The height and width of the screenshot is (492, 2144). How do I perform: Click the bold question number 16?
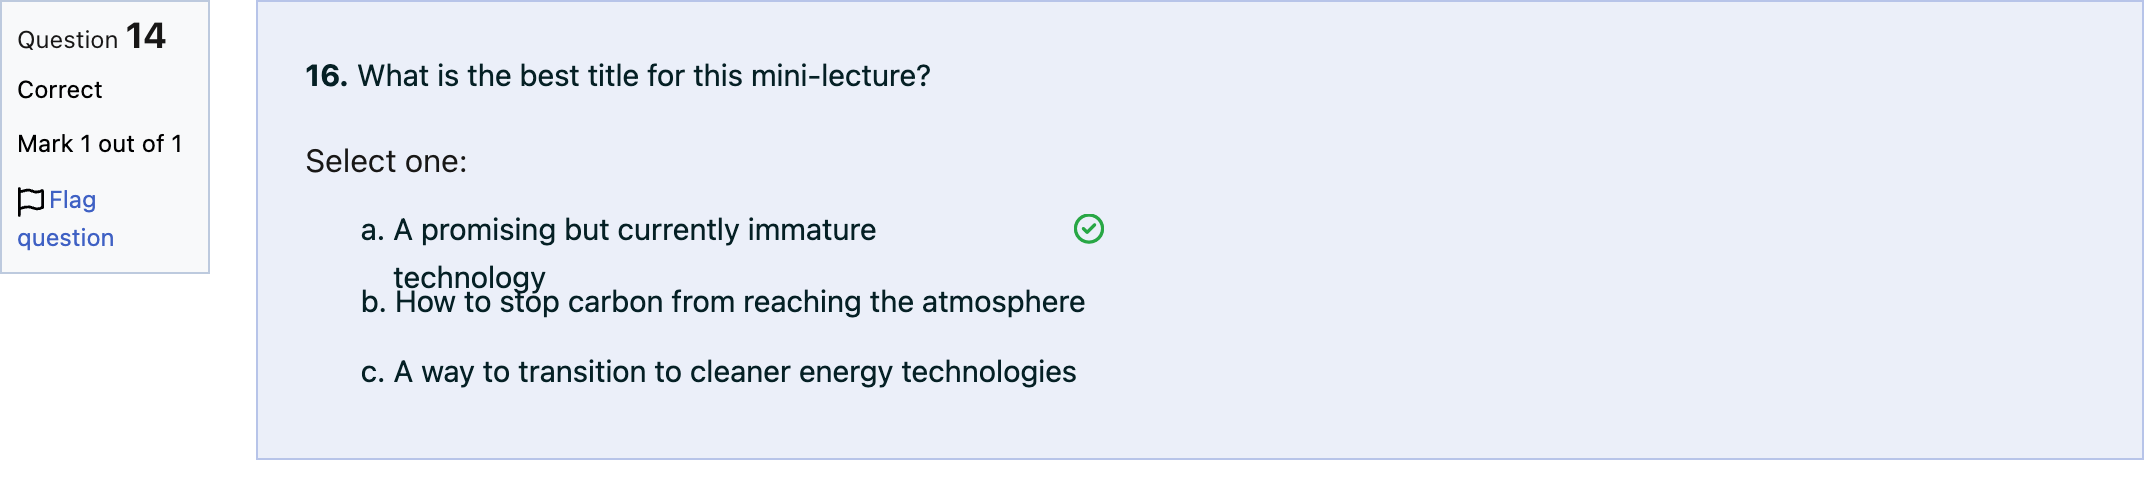point(326,76)
